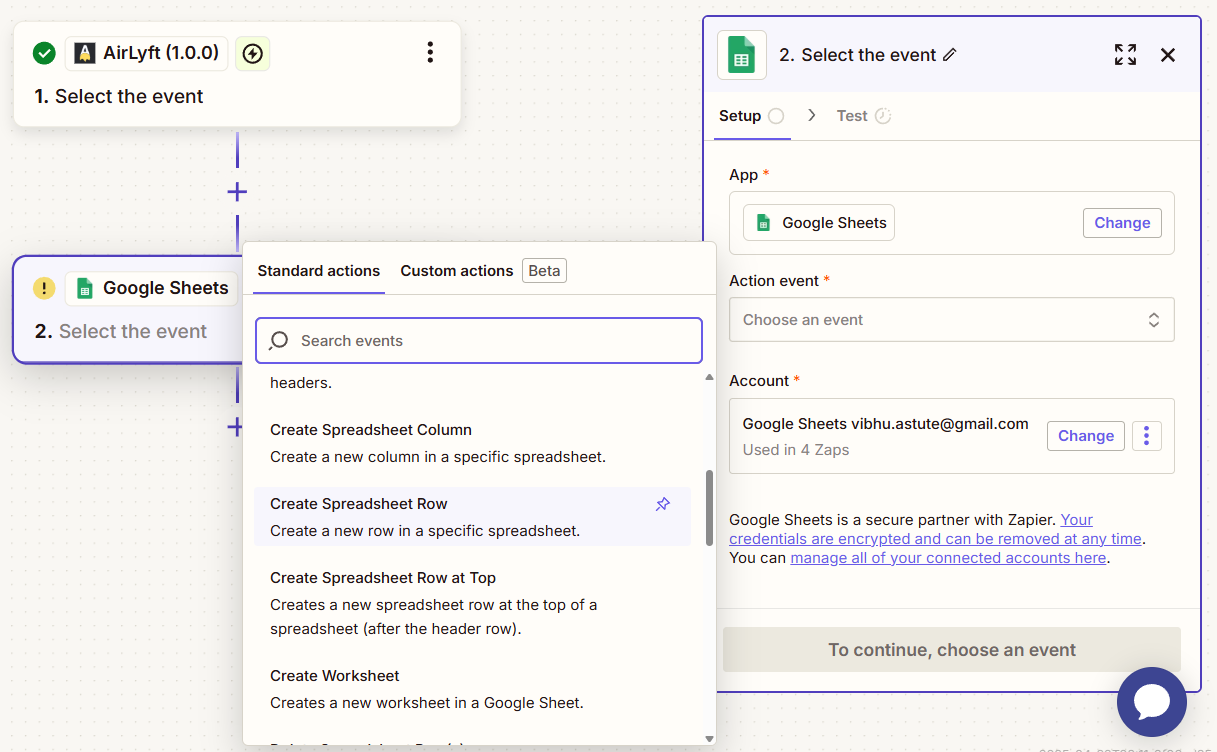Click the text 2. Select the event in step card
The width and height of the screenshot is (1217, 752).
coord(121,331)
